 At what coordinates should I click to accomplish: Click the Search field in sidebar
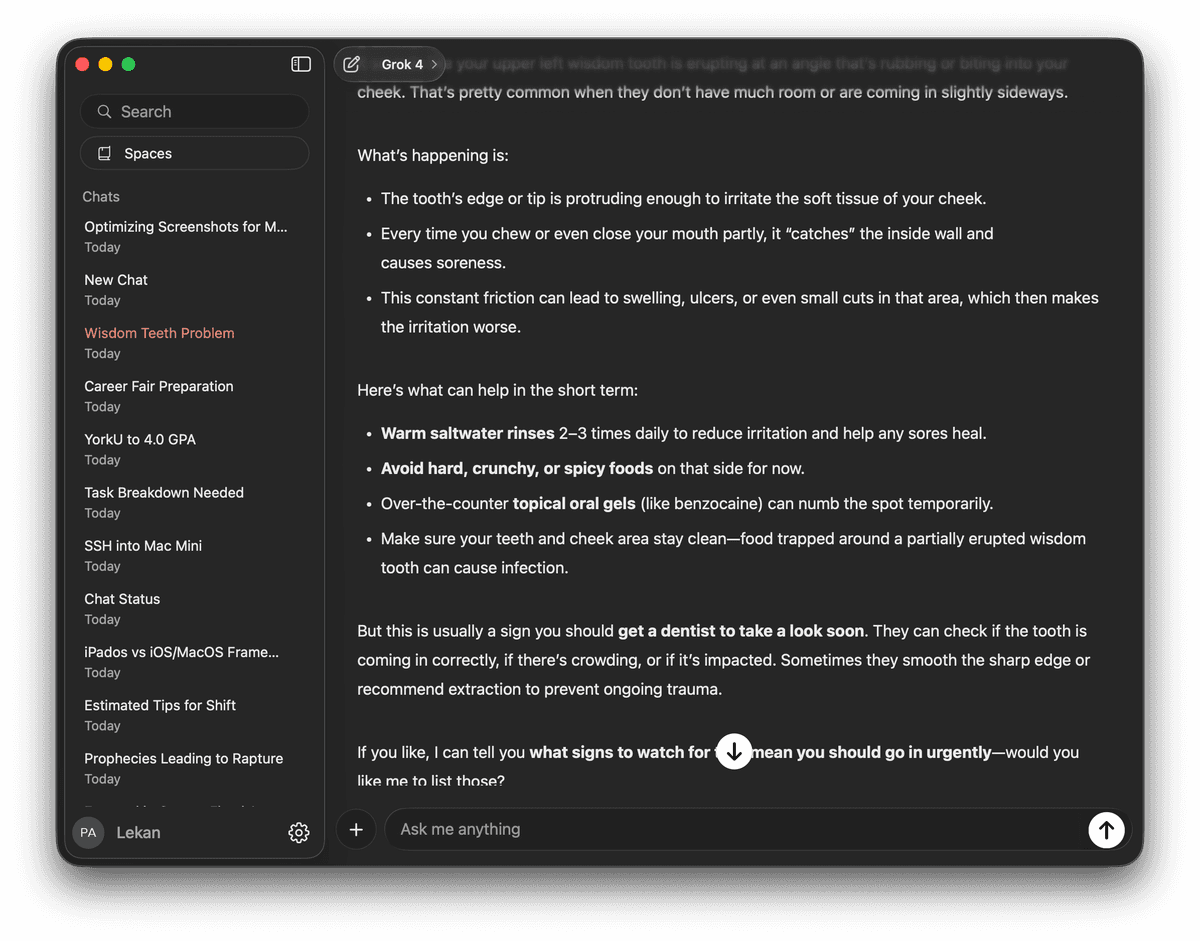[194, 111]
